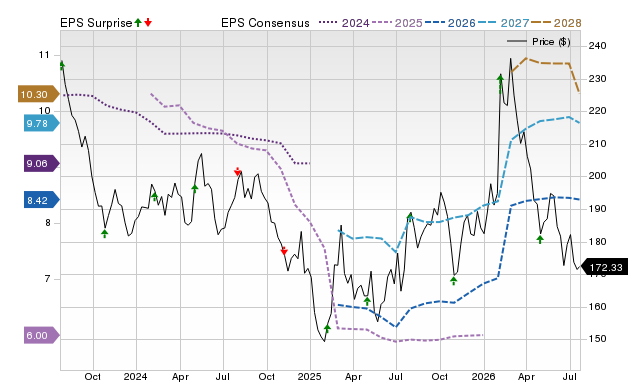
Task: Click the 2024 label on the time axis
Action: click(135, 376)
